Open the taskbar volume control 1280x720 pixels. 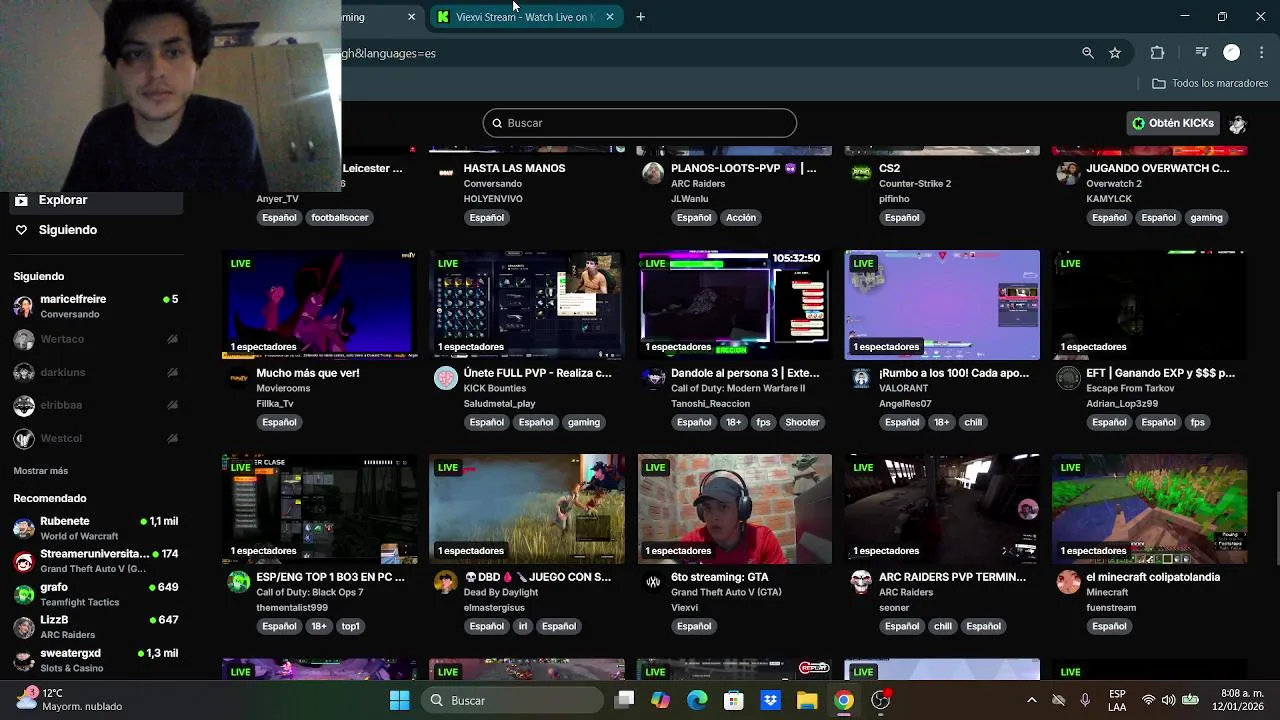pyautogui.click(x=1169, y=700)
